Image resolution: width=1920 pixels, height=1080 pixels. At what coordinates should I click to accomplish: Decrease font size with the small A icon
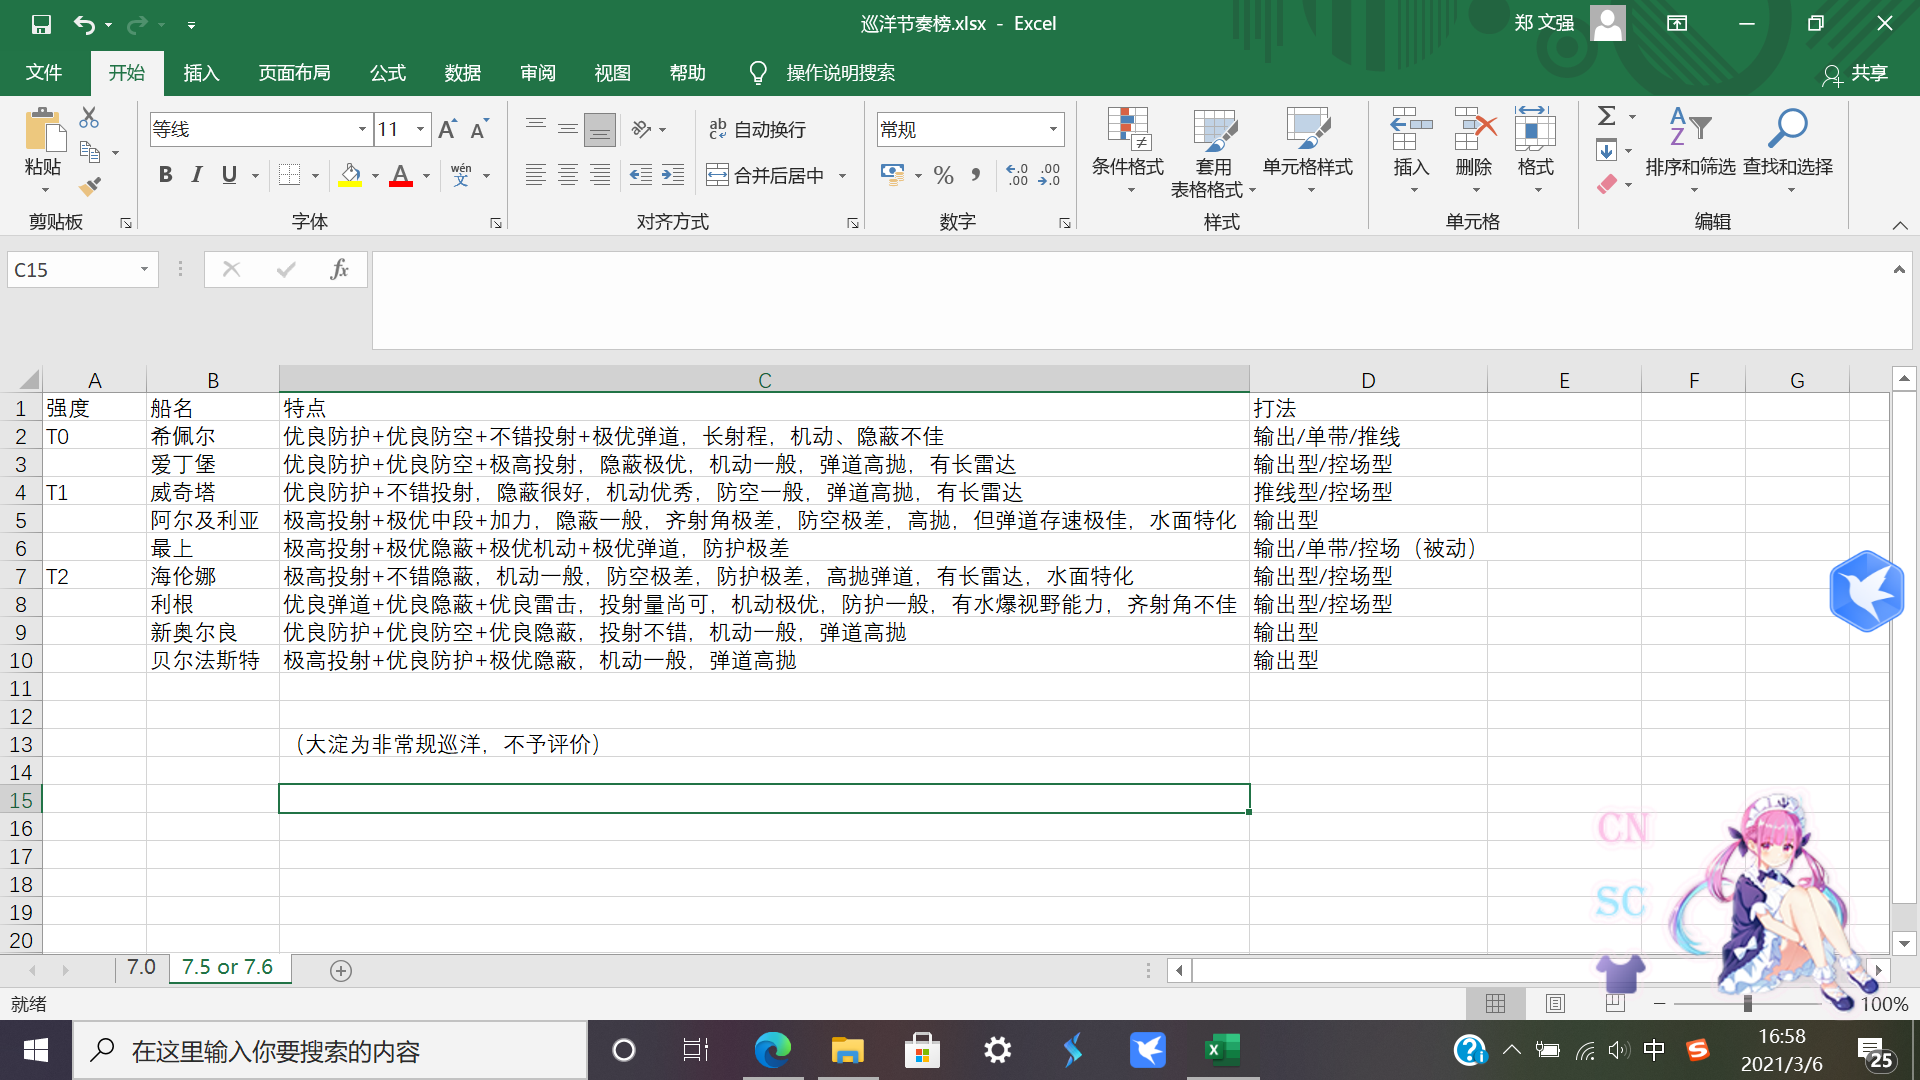tap(479, 129)
